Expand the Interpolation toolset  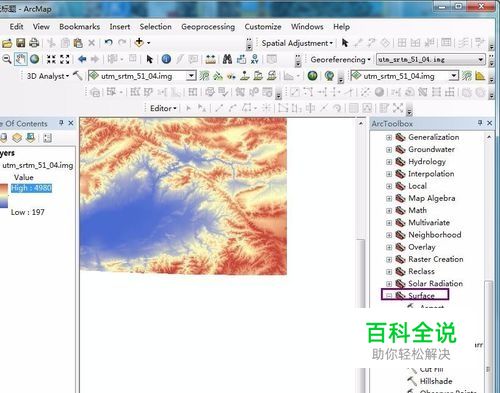tap(389, 174)
